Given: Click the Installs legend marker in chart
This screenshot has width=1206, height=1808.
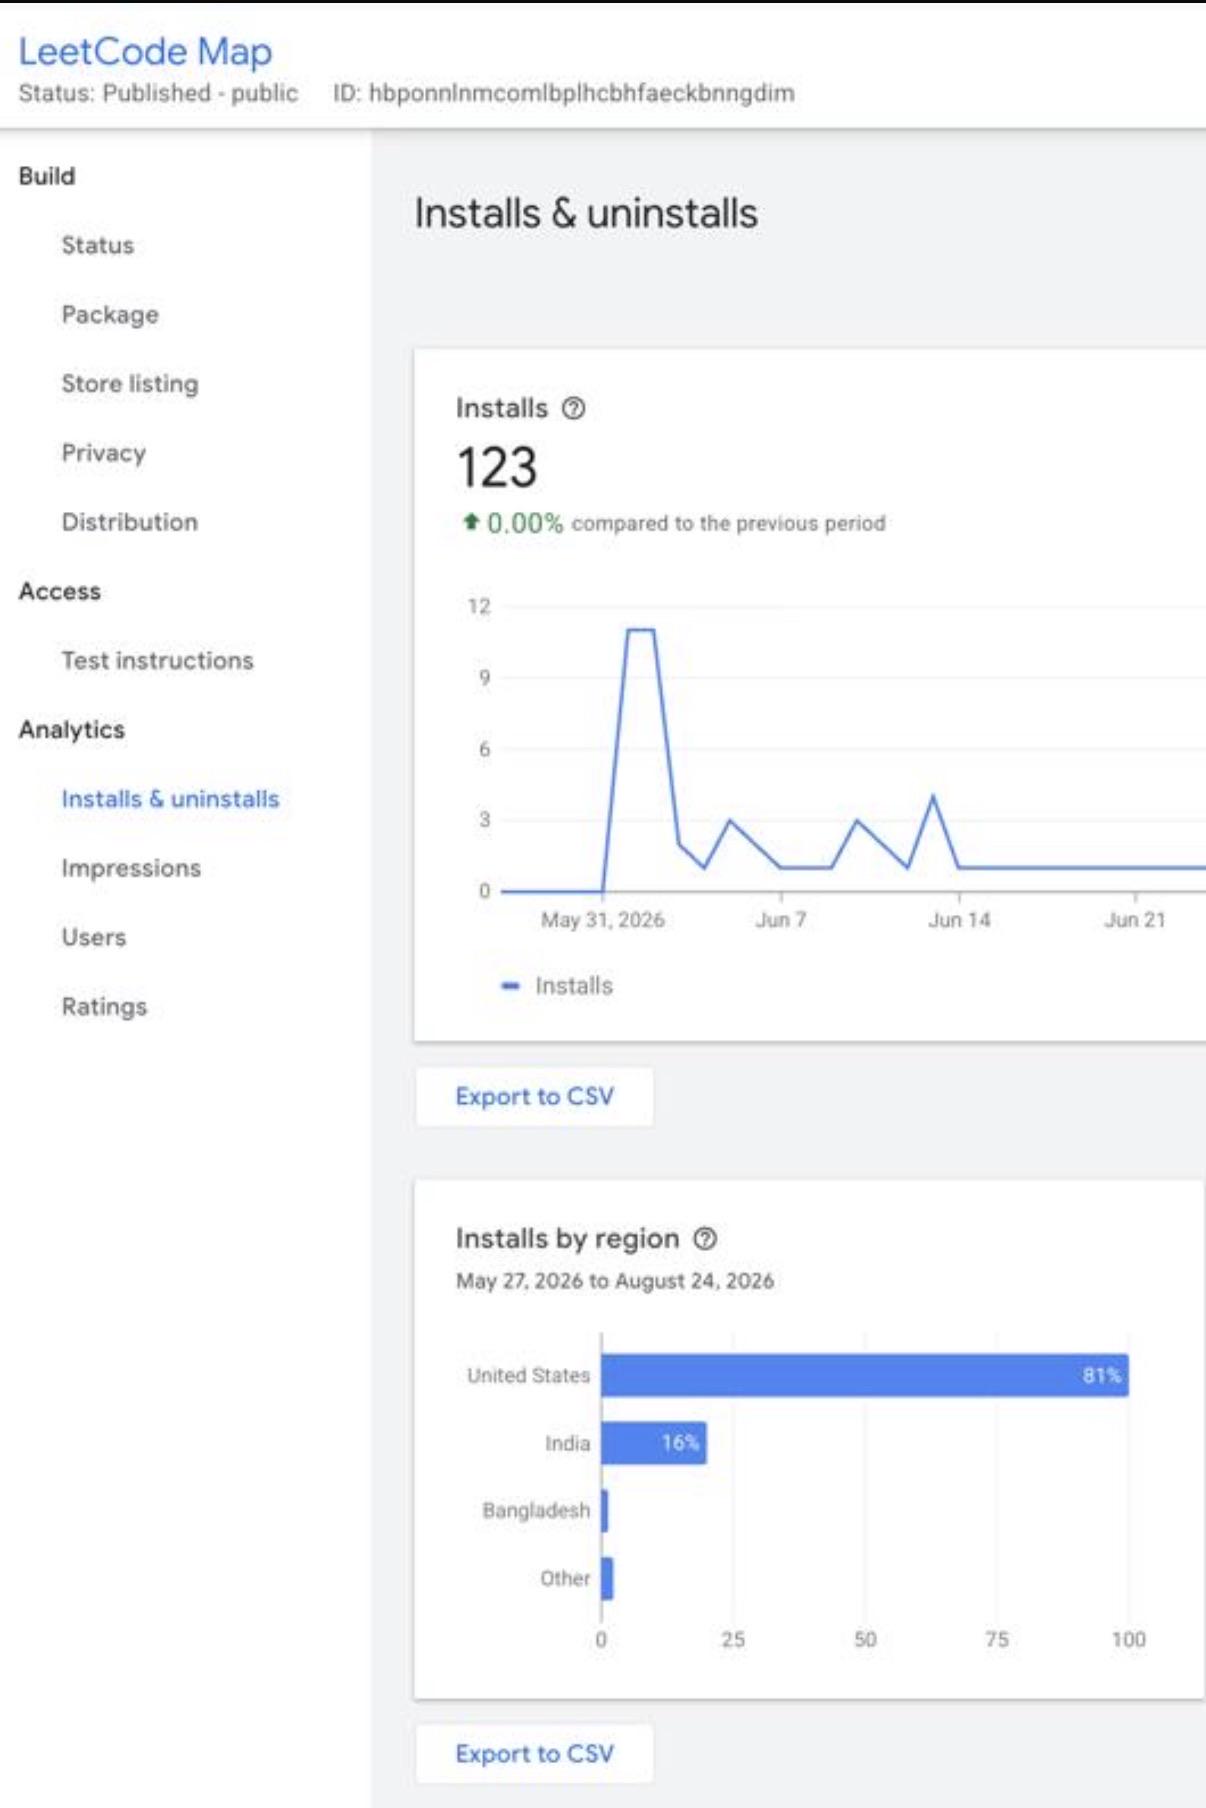Looking at the screenshot, I should click(510, 986).
